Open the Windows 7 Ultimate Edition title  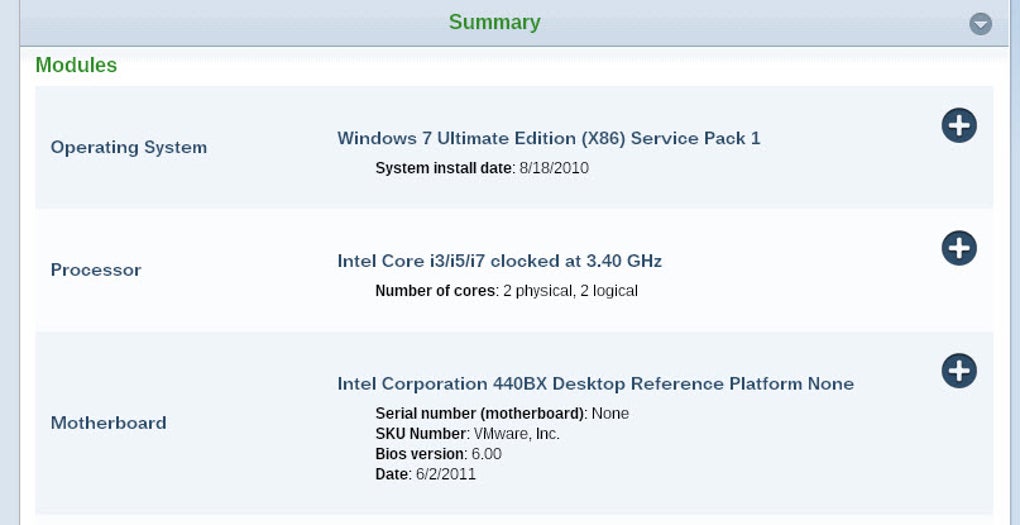click(548, 138)
